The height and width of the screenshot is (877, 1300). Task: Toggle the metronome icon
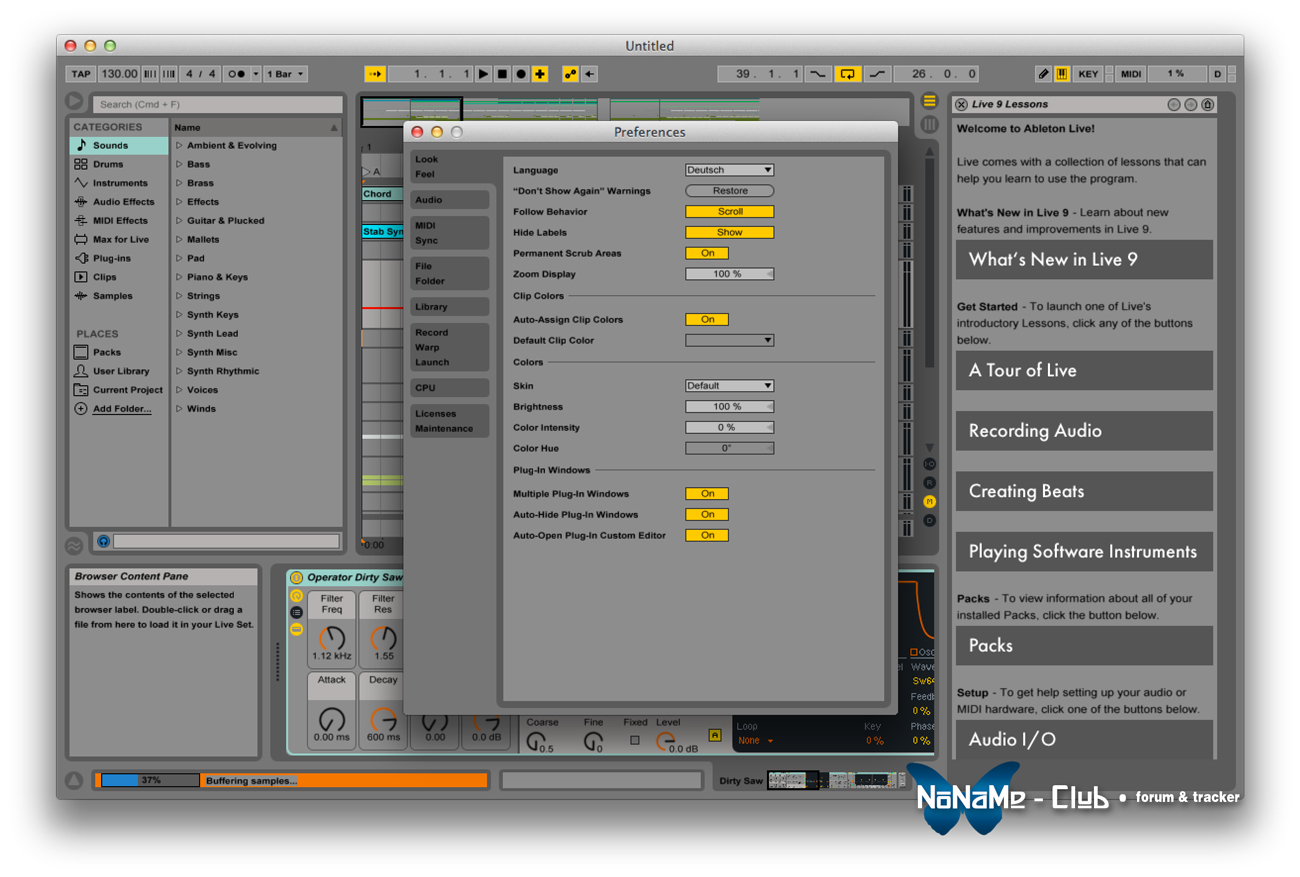236,74
